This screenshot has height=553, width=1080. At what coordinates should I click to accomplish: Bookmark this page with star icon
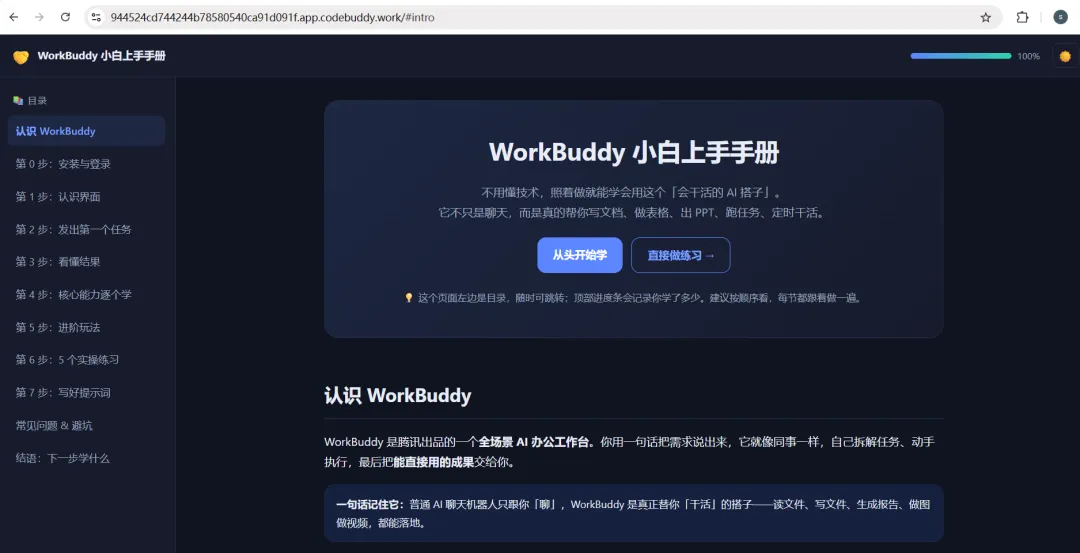[x=986, y=17]
